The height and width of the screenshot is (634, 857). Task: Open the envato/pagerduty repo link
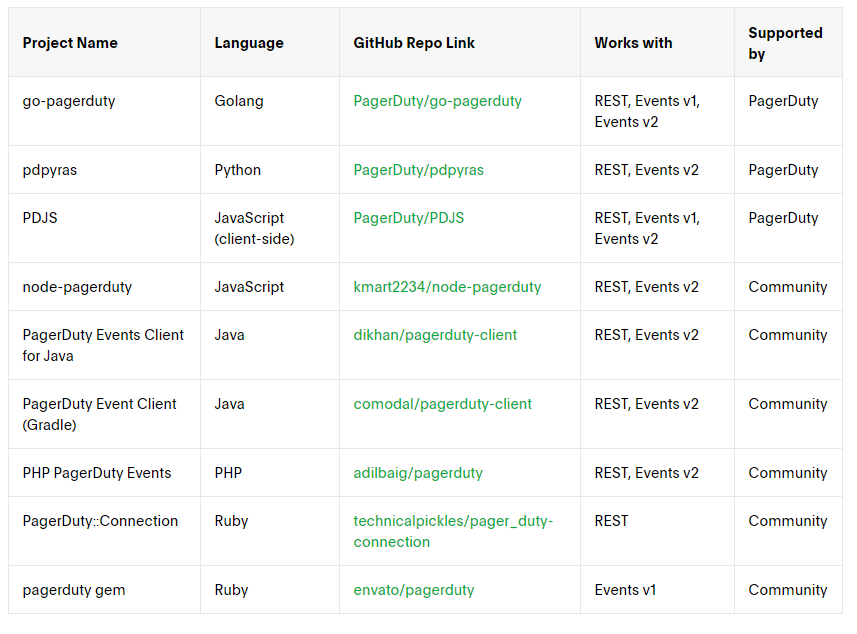pyautogui.click(x=414, y=590)
